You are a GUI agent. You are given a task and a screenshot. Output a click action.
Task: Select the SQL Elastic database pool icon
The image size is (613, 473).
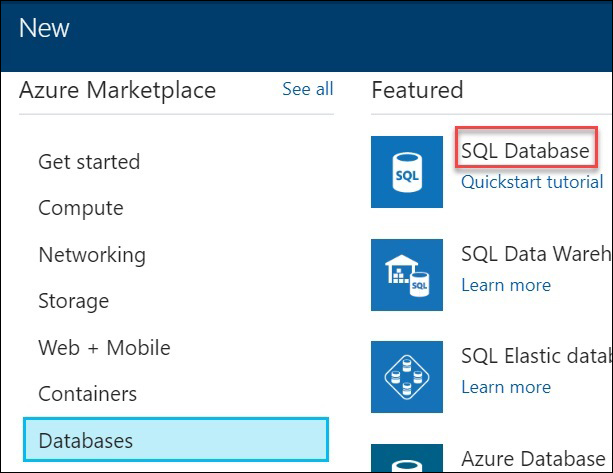[407, 377]
